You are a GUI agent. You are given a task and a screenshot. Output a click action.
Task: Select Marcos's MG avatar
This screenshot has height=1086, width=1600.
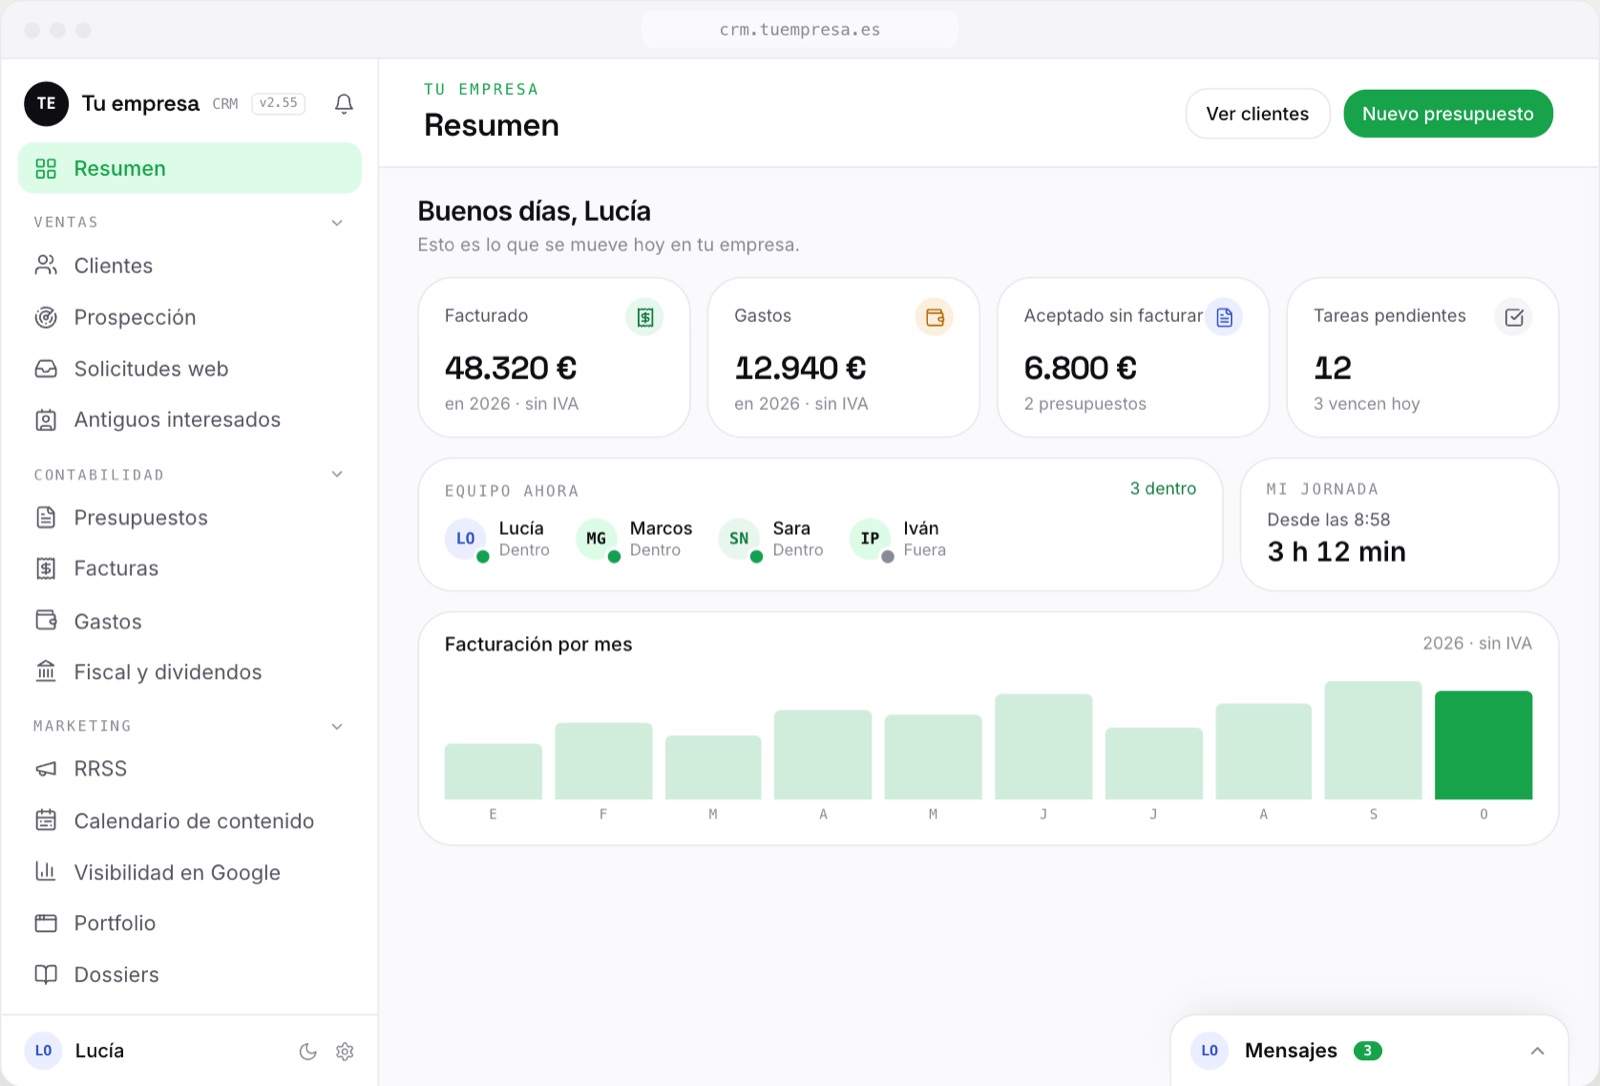coord(596,538)
